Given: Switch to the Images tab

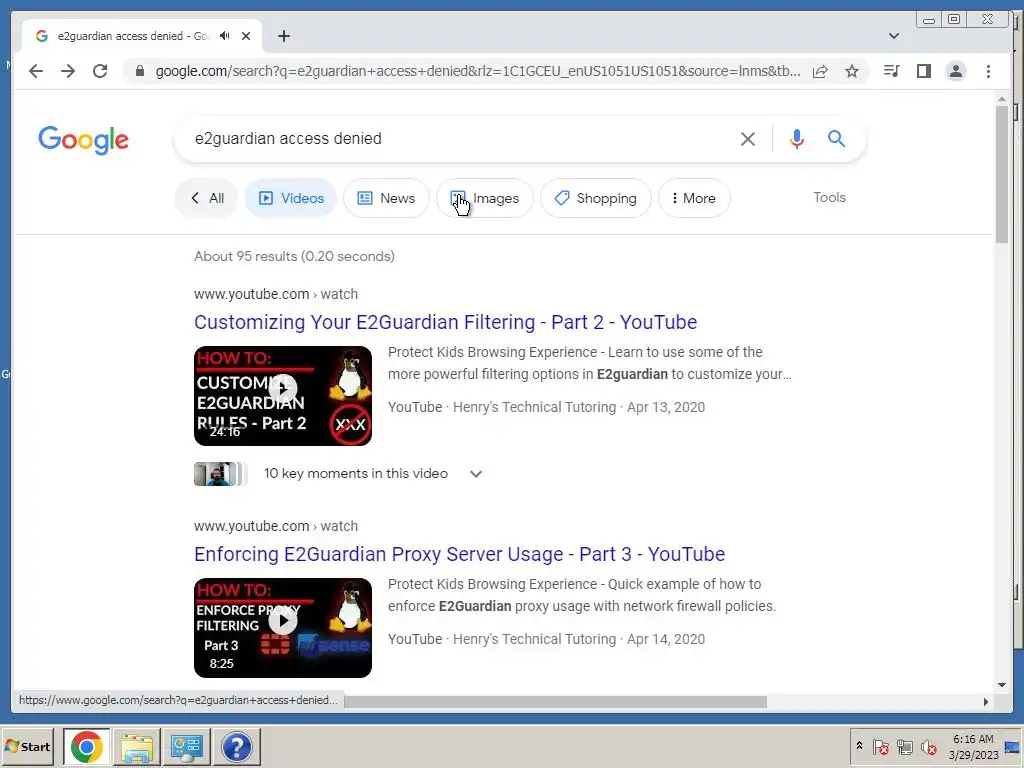Looking at the screenshot, I should (485, 198).
